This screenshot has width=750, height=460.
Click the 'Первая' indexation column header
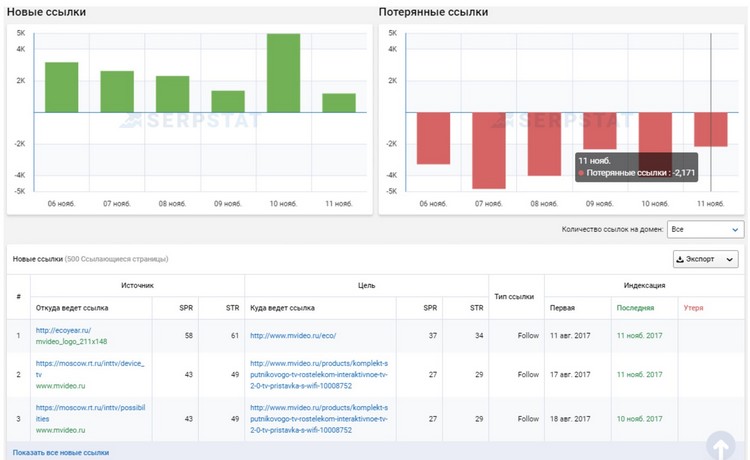(x=562, y=308)
